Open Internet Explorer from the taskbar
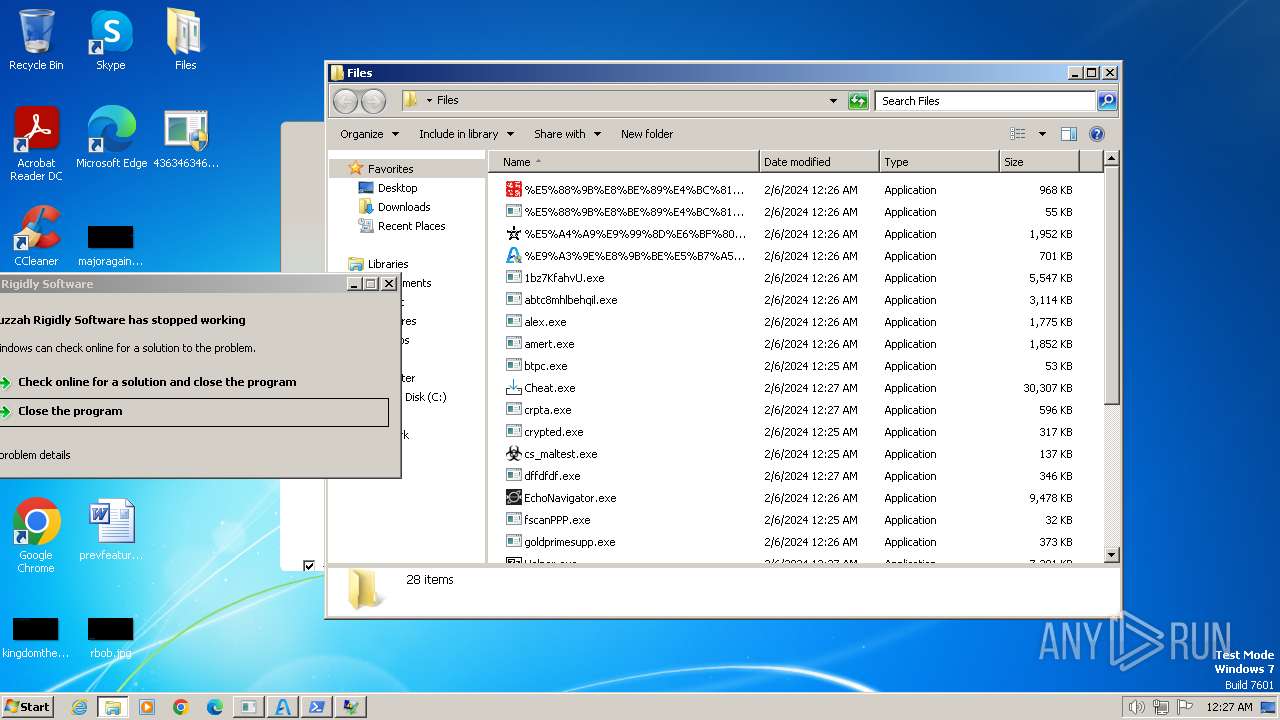The width and height of the screenshot is (1280, 720). [x=79, y=707]
